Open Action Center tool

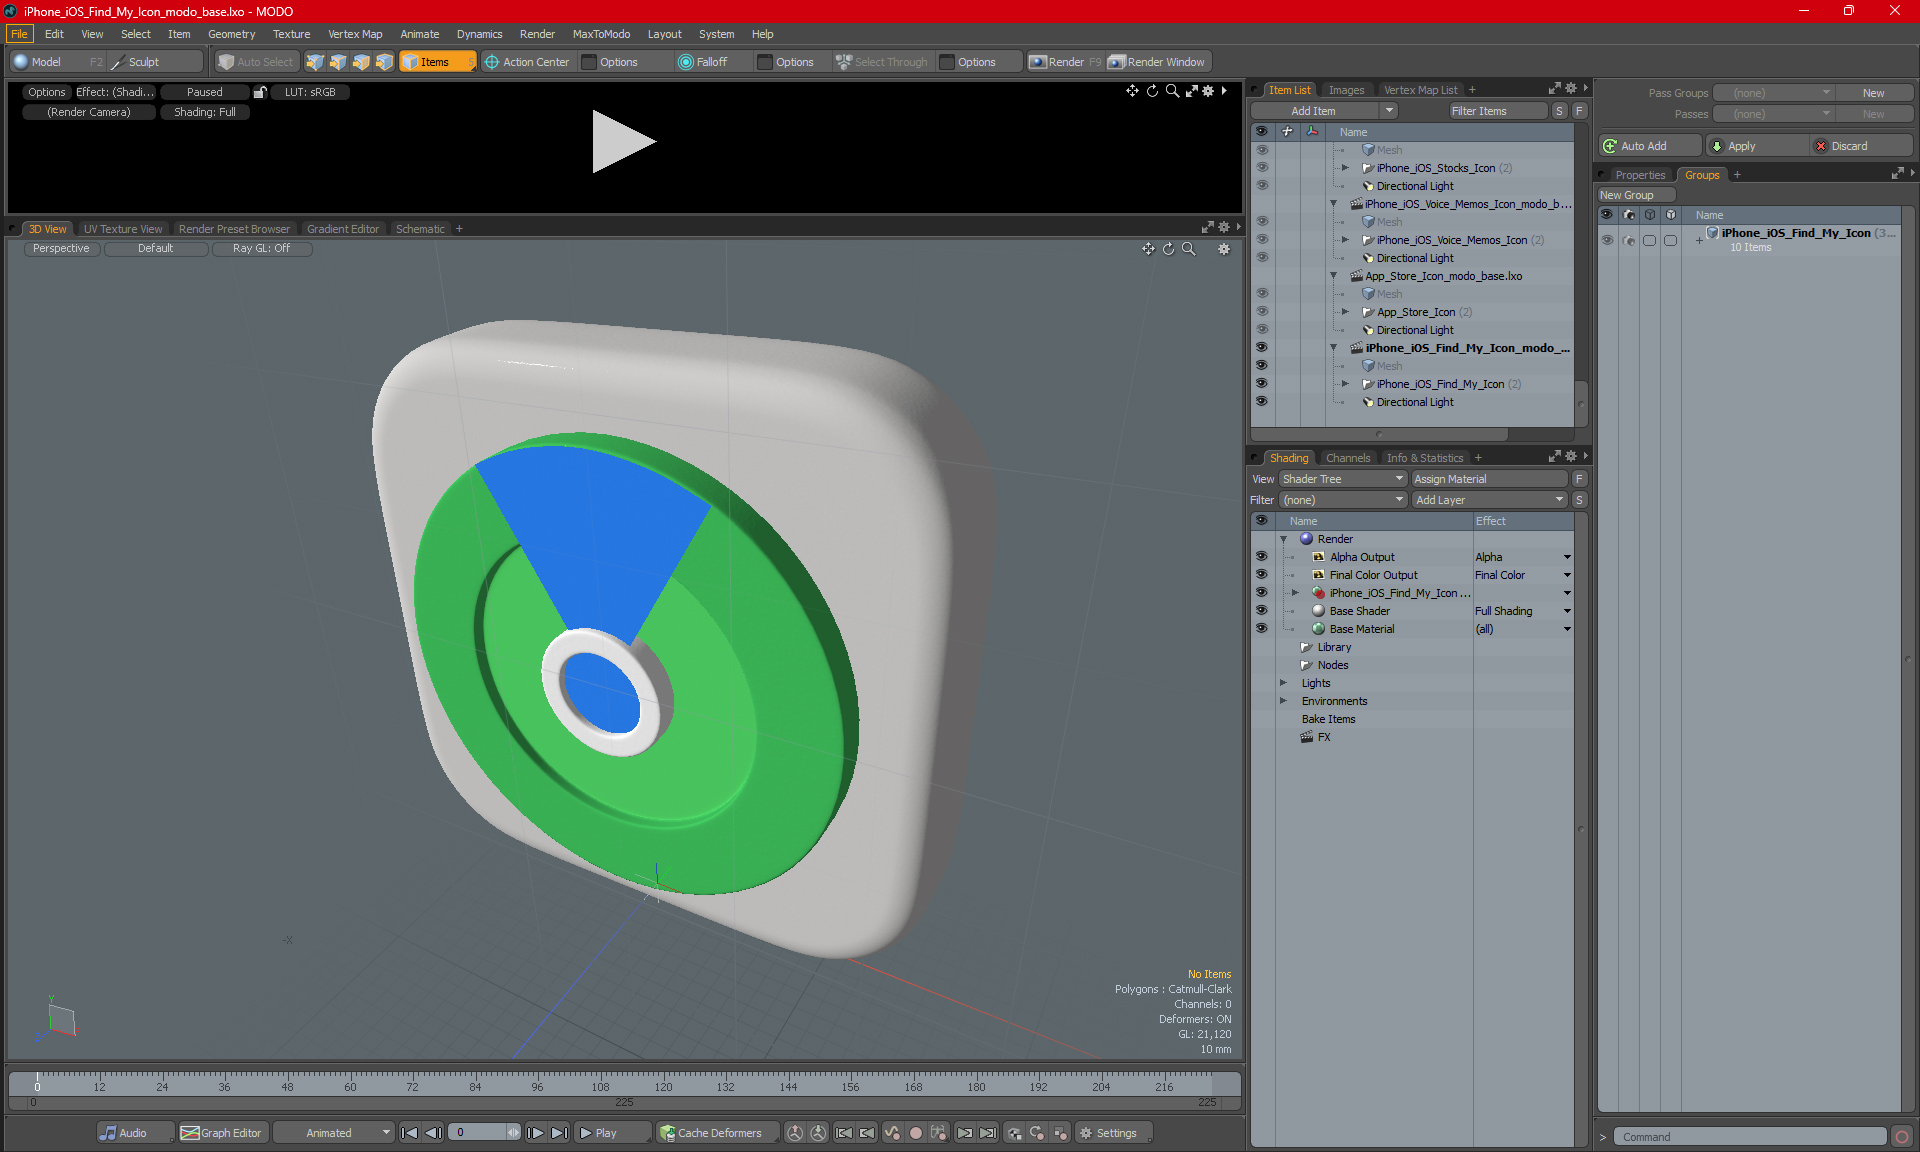click(527, 62)
